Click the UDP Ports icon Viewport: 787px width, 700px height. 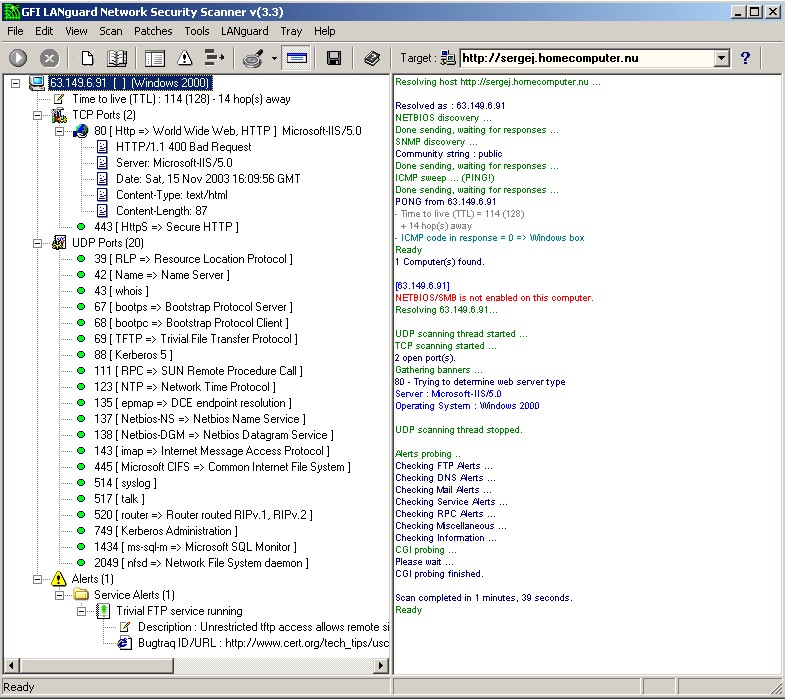click(x=59, y=243)
